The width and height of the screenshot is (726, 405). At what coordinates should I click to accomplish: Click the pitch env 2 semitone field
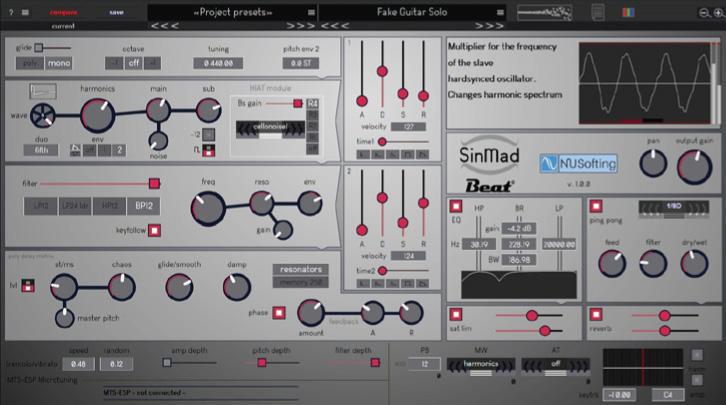(300, 63)
